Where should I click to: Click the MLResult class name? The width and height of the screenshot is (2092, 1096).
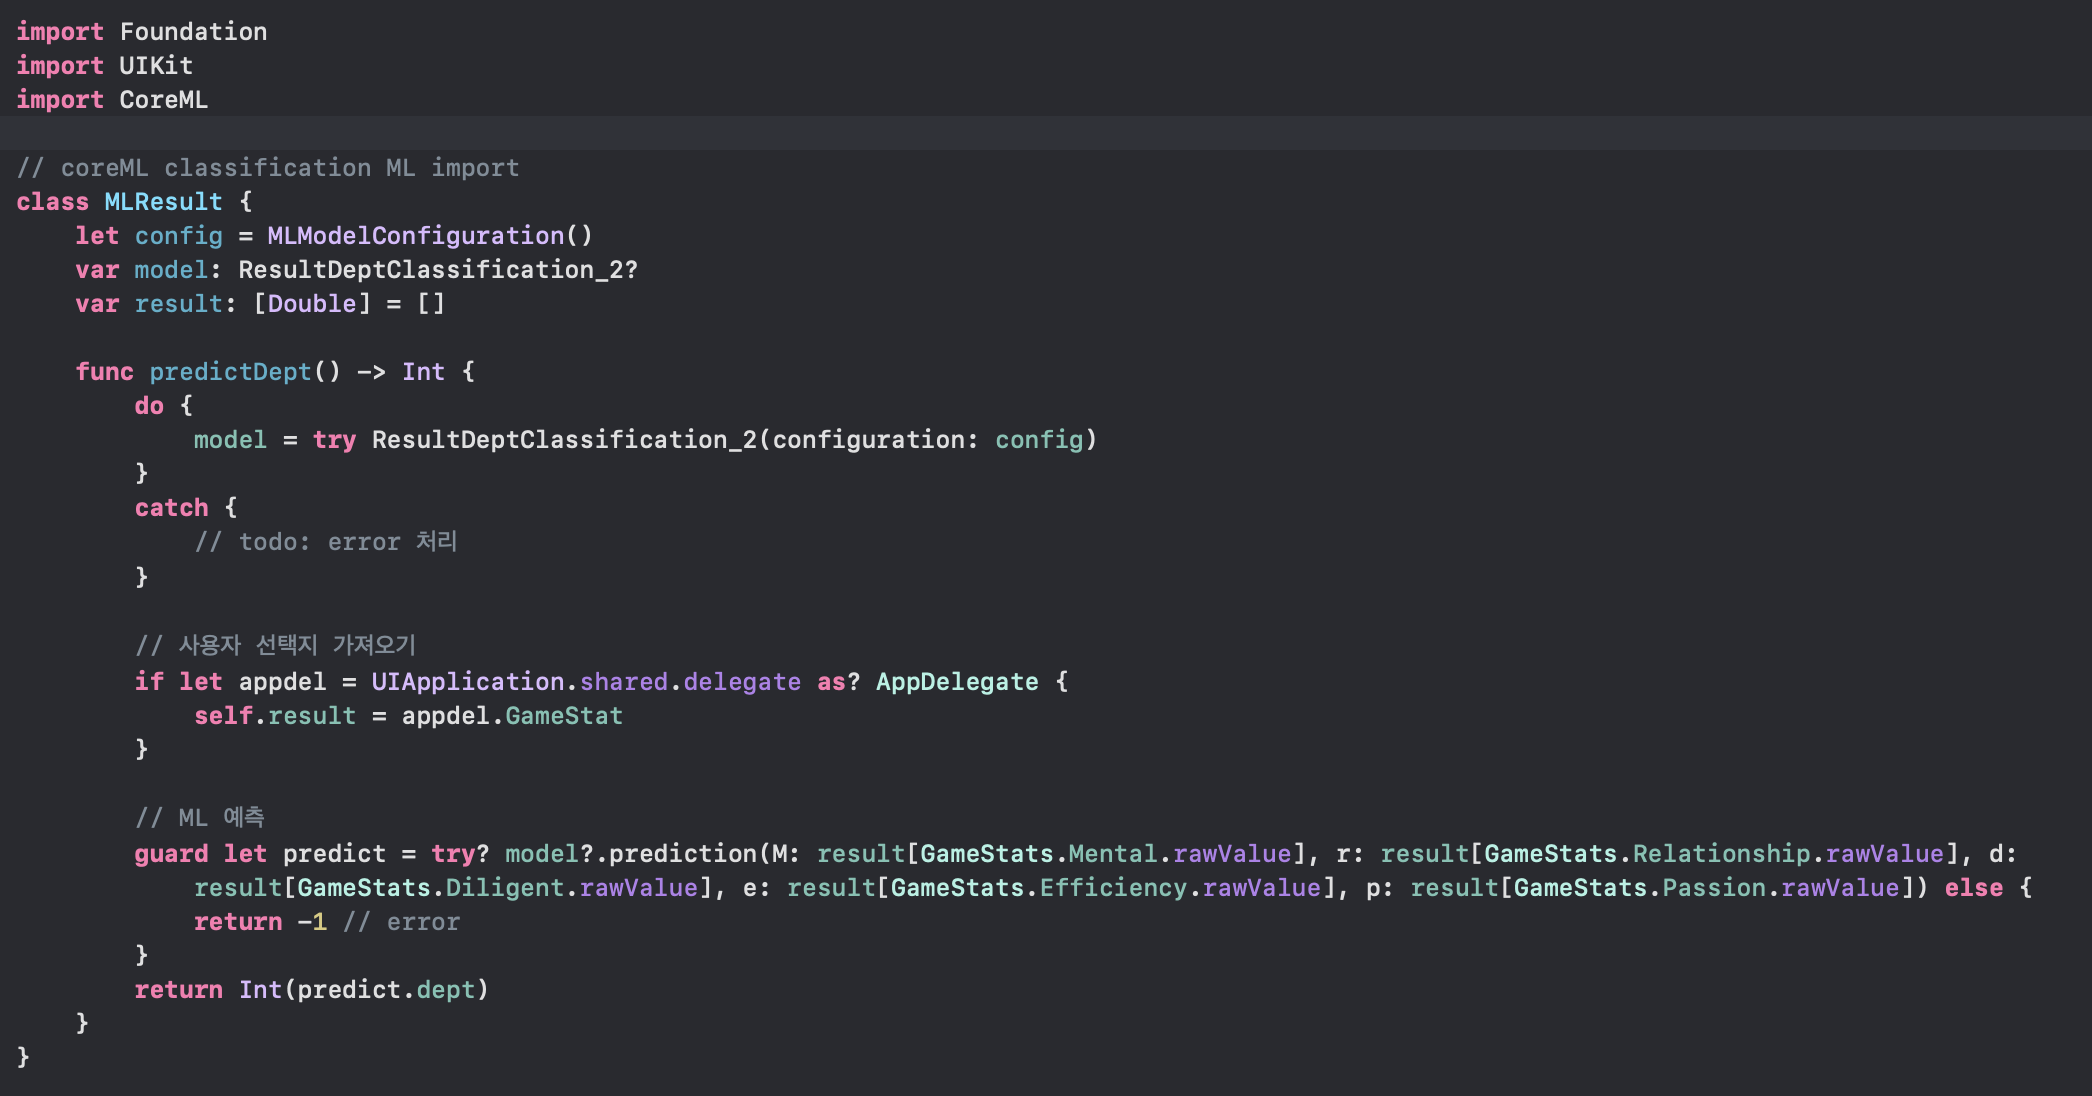click(163, 202)
